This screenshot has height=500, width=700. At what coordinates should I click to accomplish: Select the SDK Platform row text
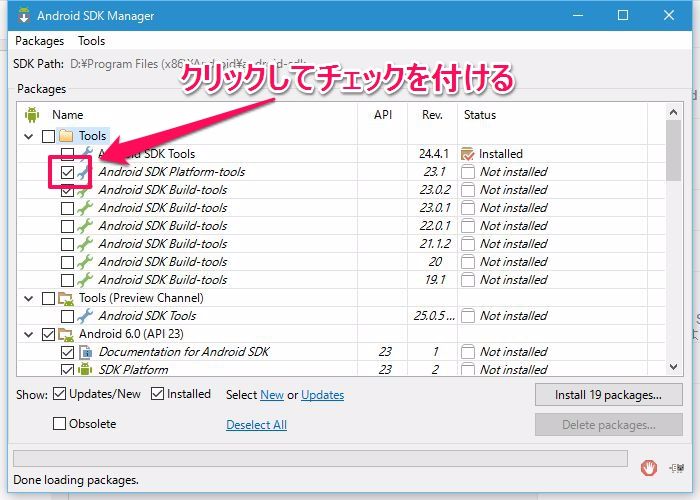point(133,370)
